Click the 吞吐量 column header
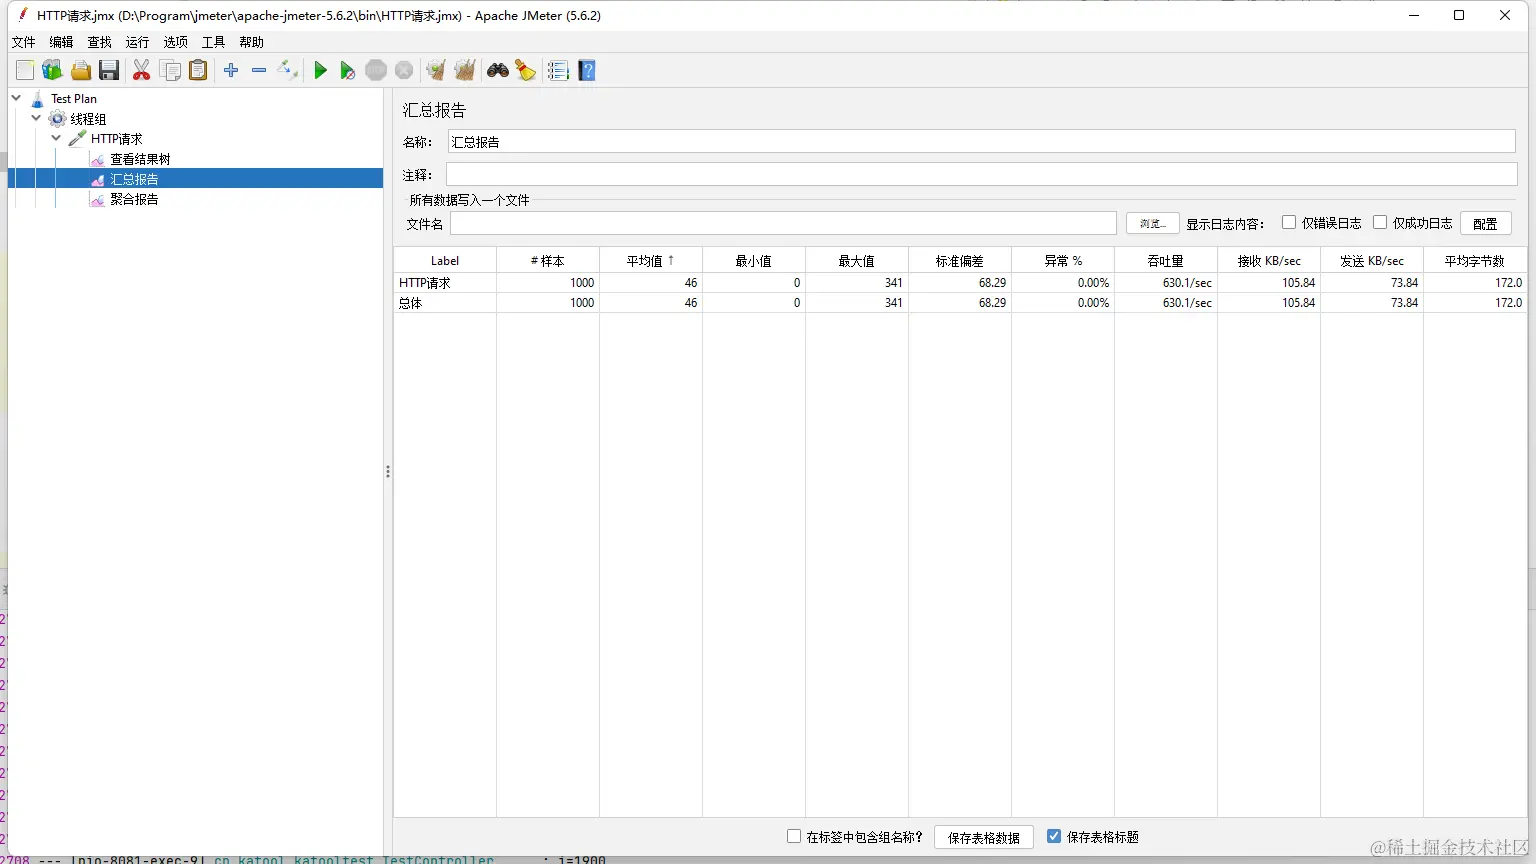Viewport: 1536px width, 864px height. point(1166,260)
